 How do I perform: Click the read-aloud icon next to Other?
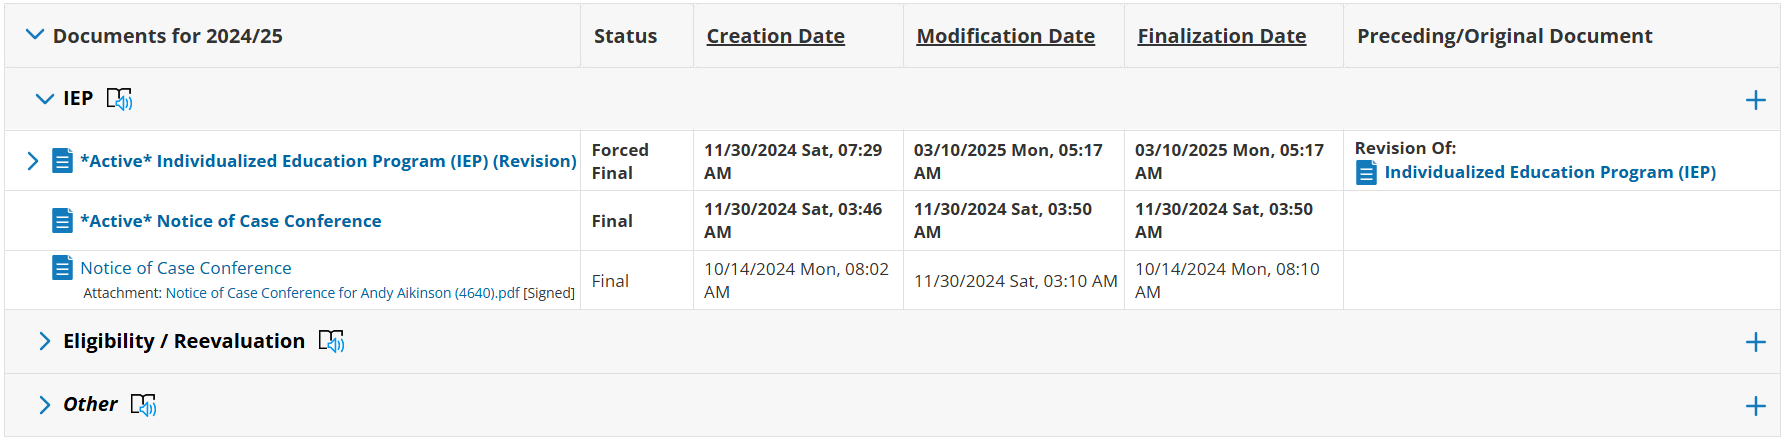[x=143, y=405]
